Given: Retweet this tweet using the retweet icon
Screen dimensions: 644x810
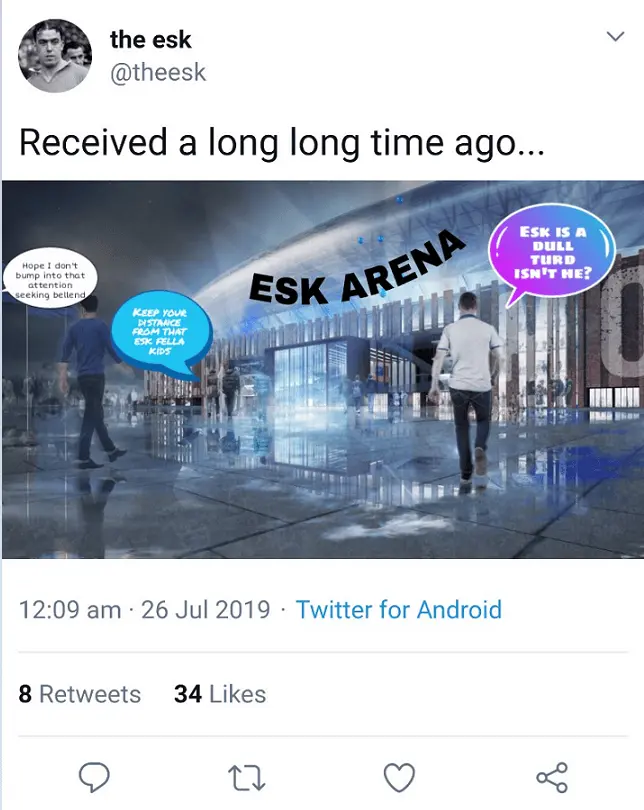Looking at the screenshot, I should click(x=246, y=776).
